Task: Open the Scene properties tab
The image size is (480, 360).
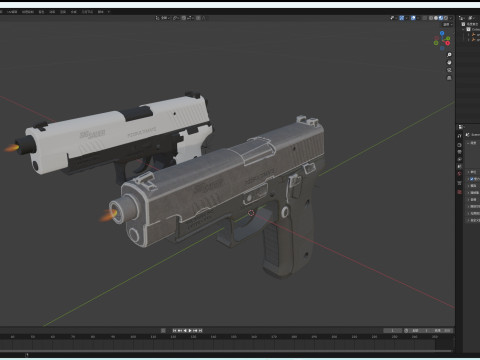Action: click(x=460, y=166)
